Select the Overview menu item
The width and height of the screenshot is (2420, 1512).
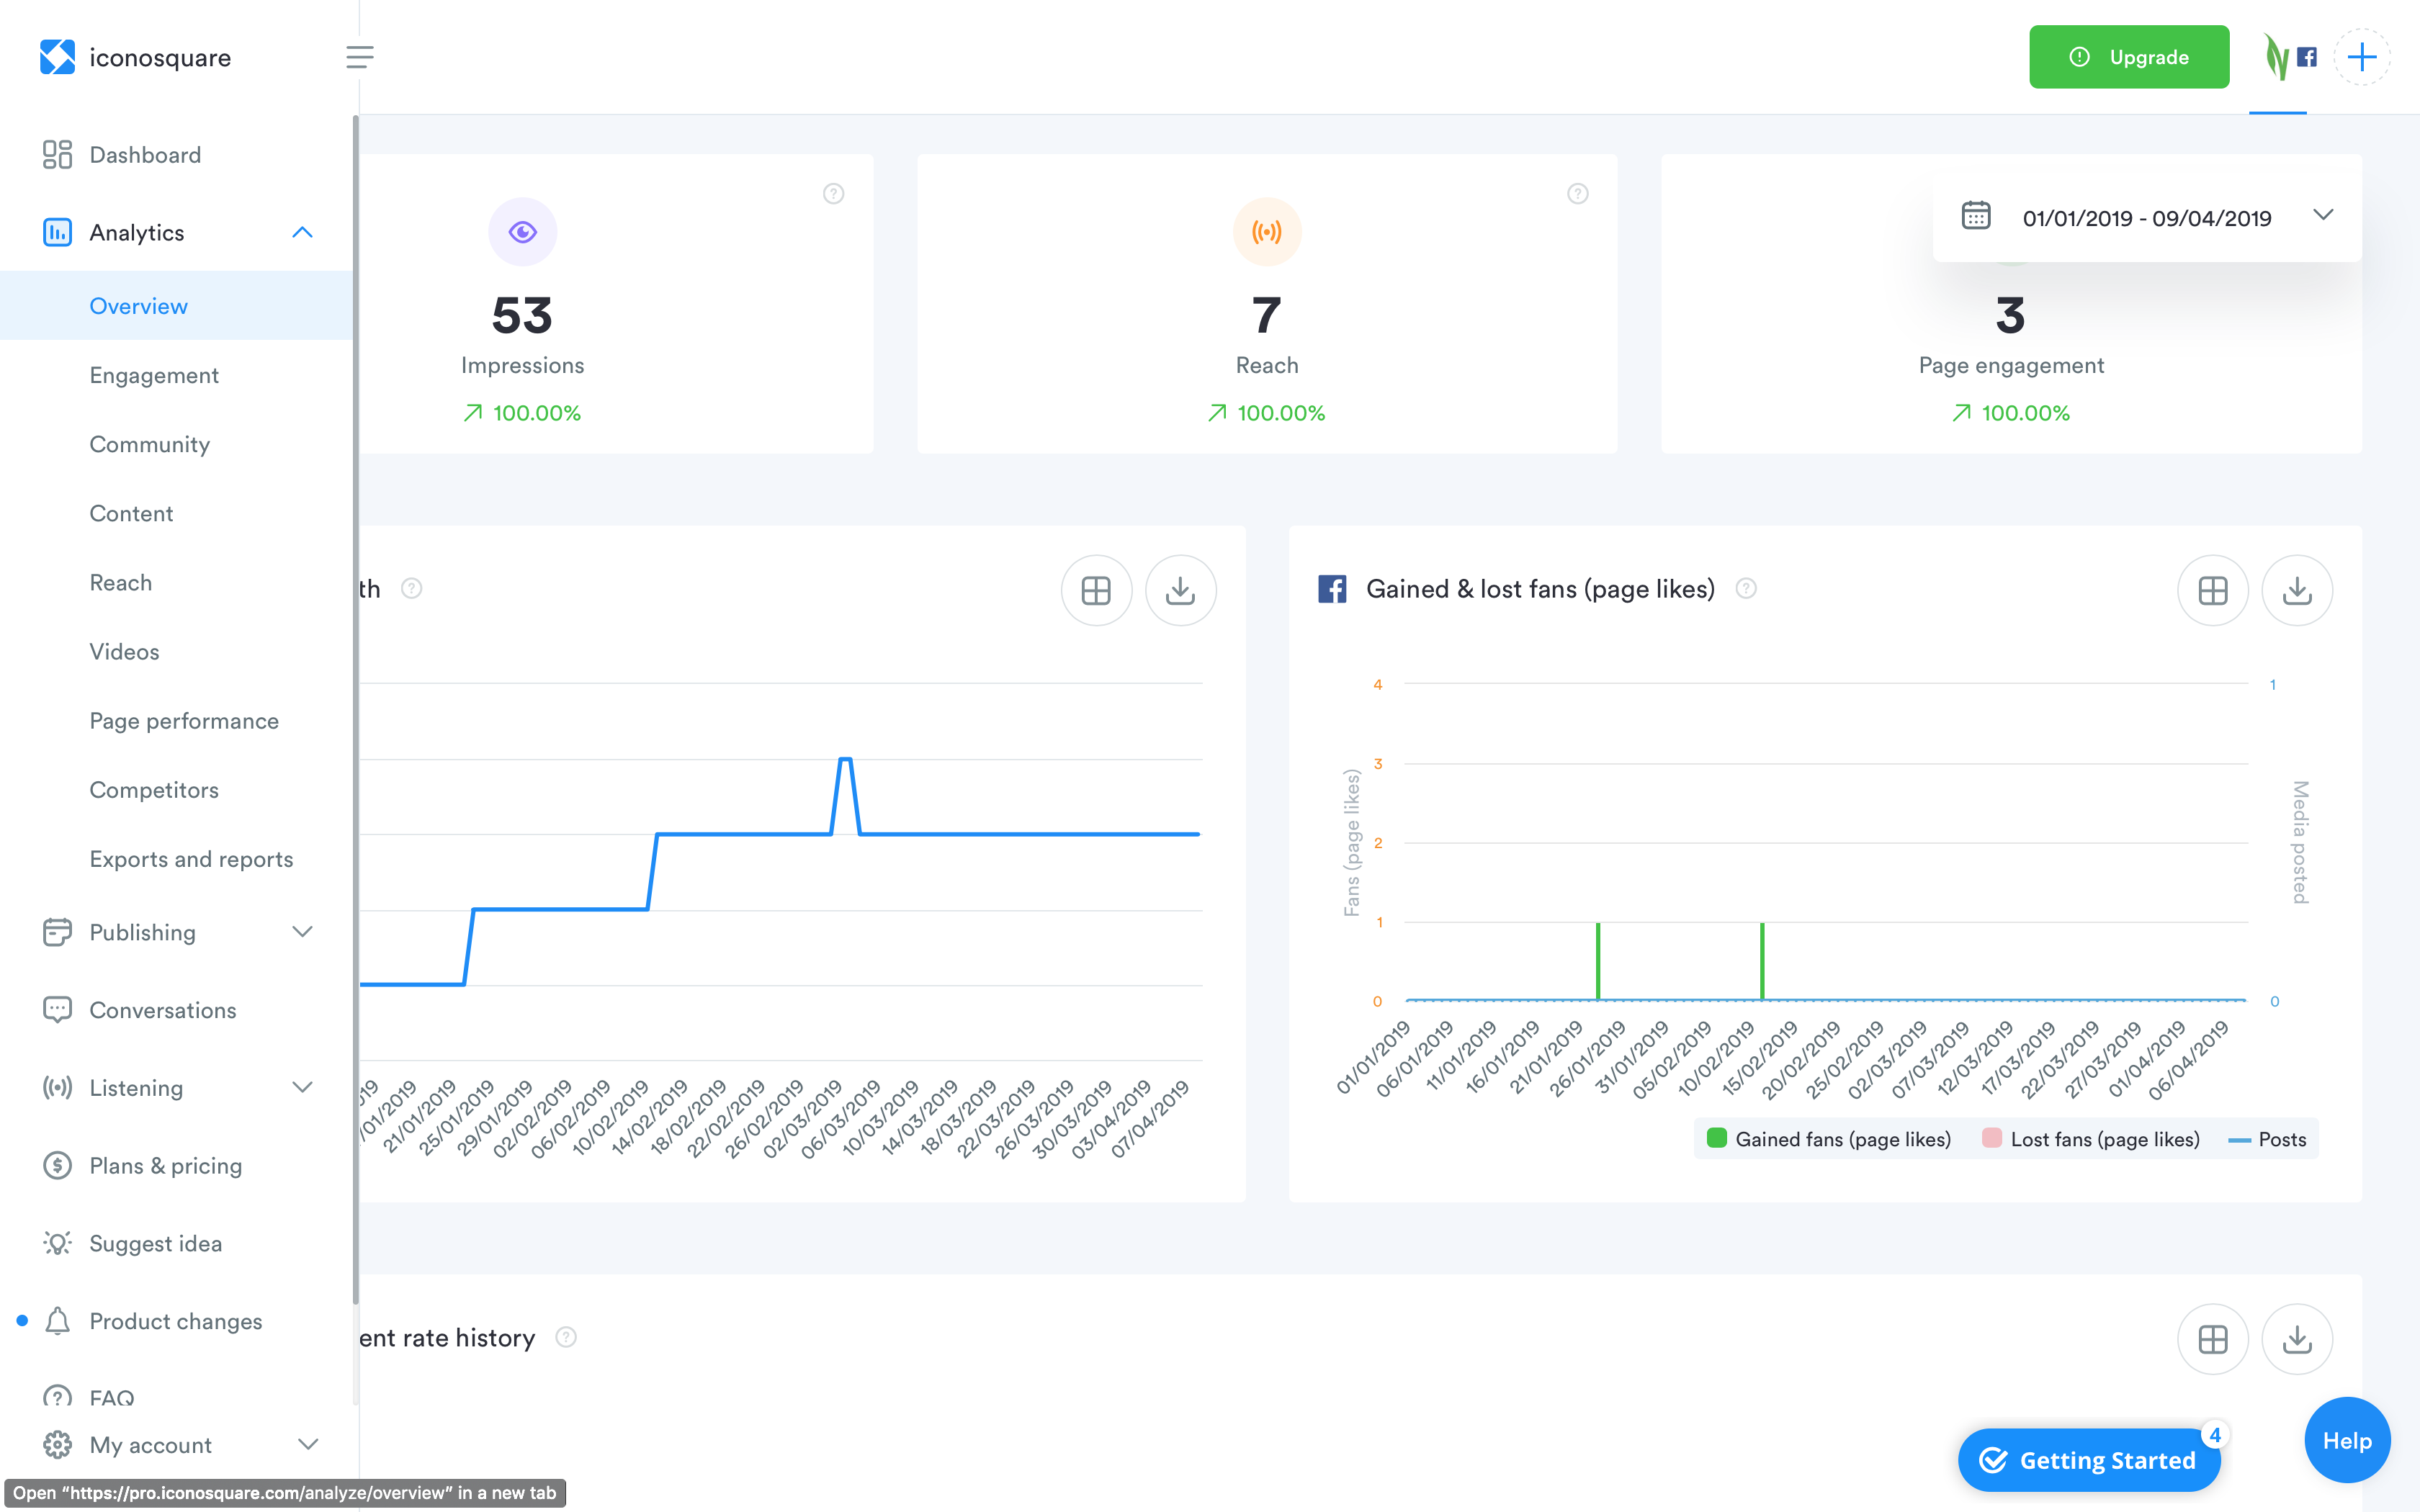pos(138,305)
